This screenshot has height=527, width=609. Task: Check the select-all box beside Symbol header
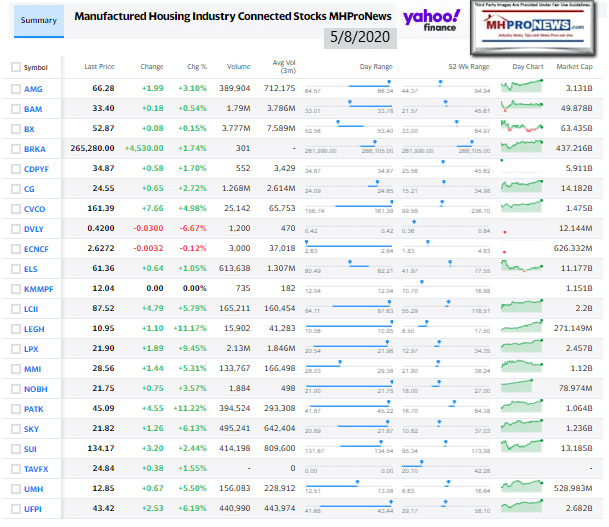point(14,67)
